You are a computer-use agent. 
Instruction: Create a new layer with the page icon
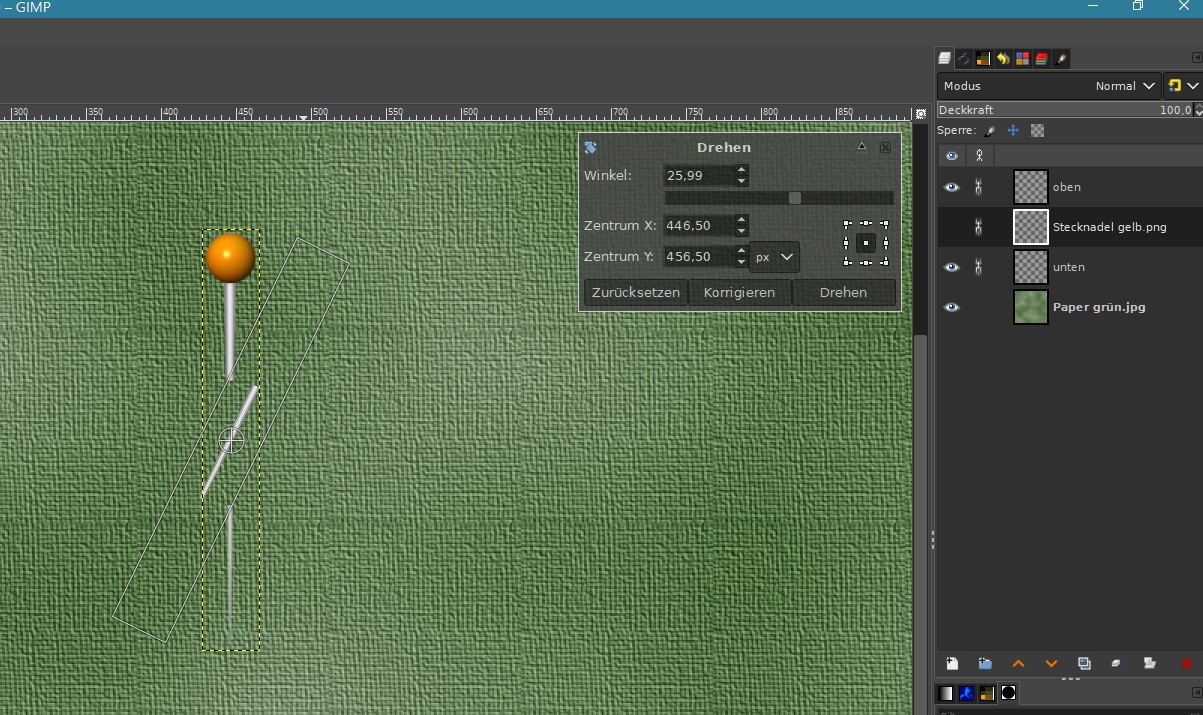(x=952, y=663)
